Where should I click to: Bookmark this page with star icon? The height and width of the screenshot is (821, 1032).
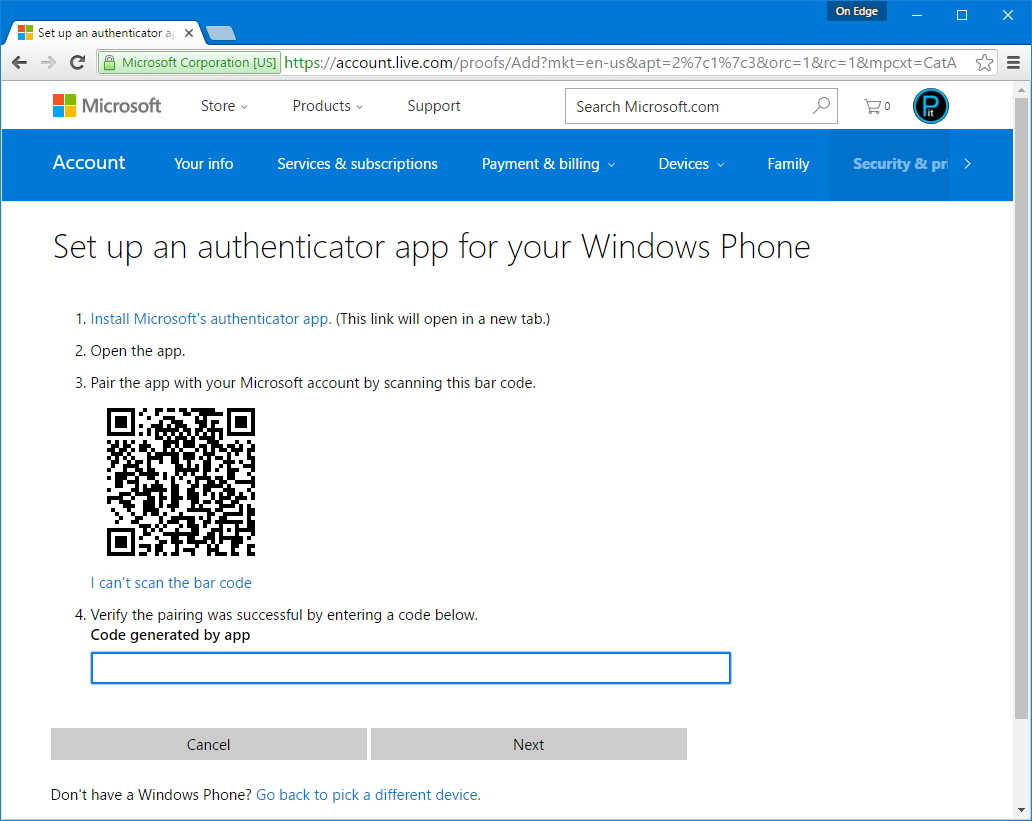[984, 63]
